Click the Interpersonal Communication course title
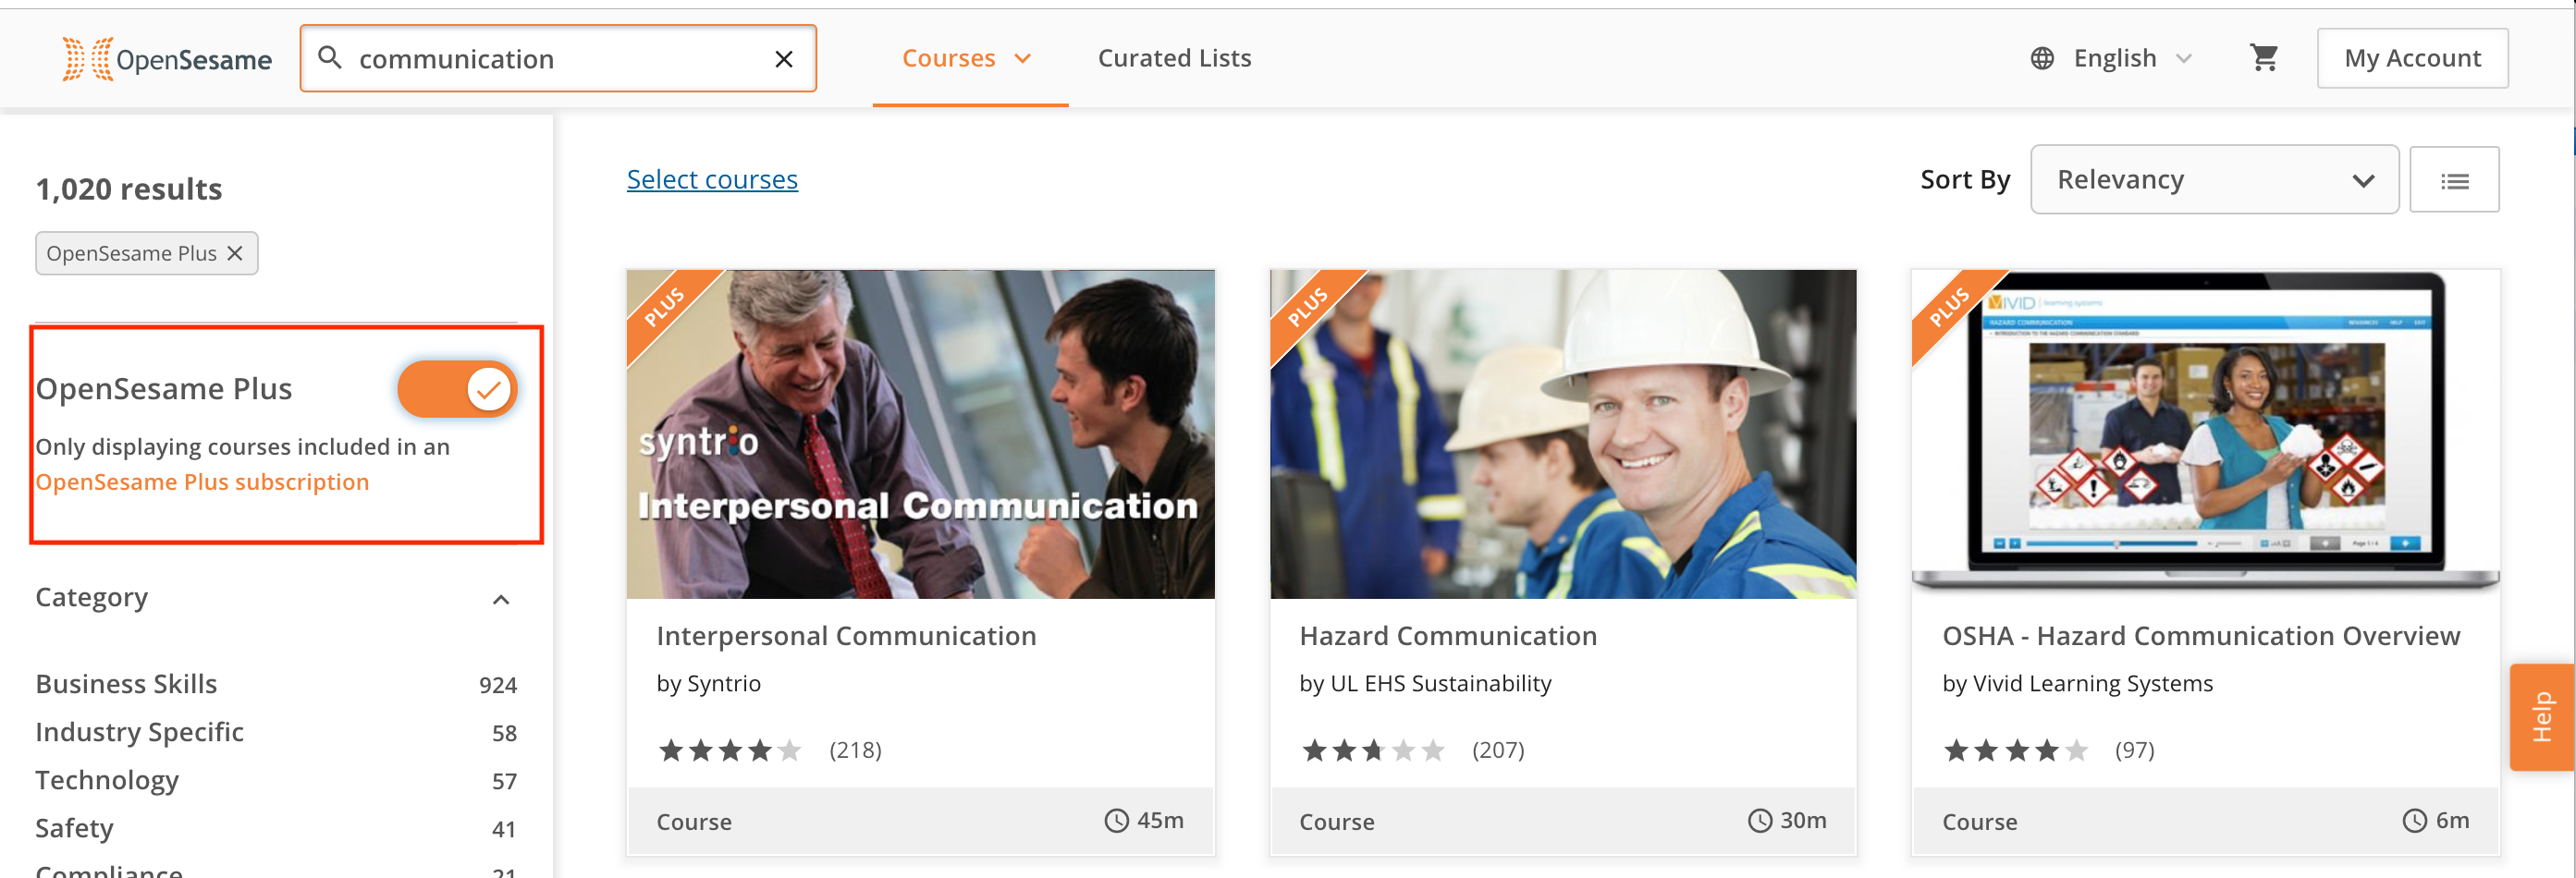This screenshot has width=2576, height=878. pos(846,636)
